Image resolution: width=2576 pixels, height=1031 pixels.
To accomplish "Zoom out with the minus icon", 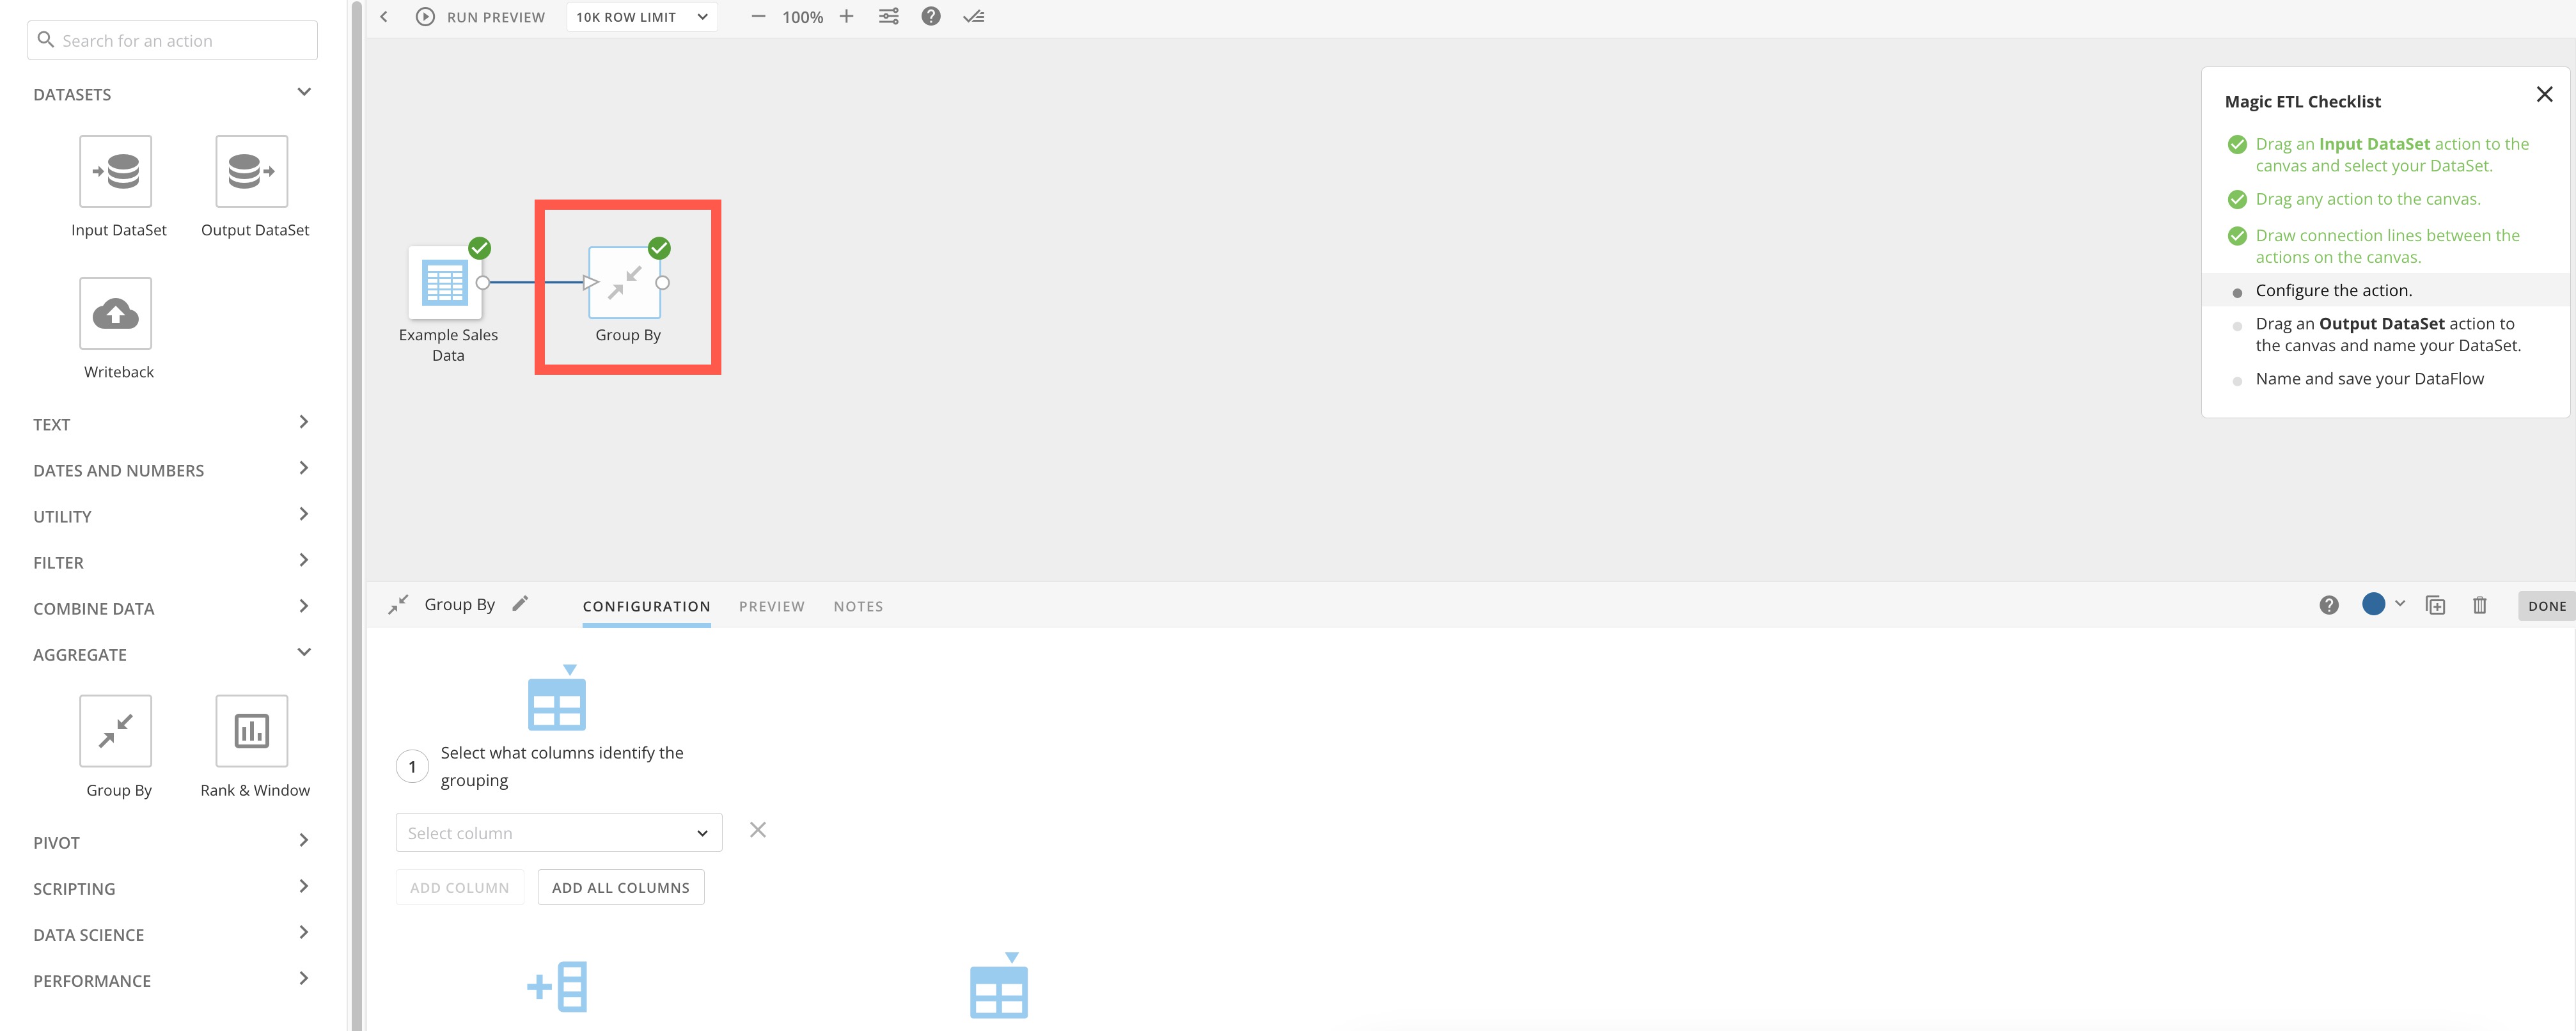I will (758, 17).
